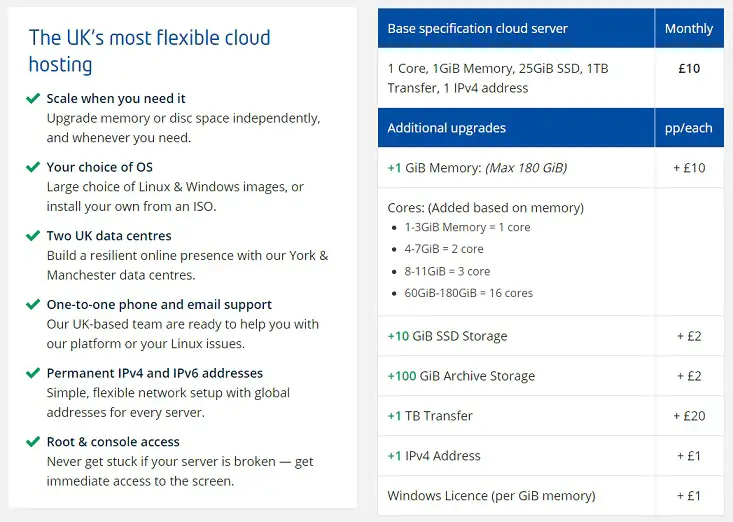Click the checkmark beside Your choice of OS
This screenshot has height=522, width=733.
click(x=33, y=167)
